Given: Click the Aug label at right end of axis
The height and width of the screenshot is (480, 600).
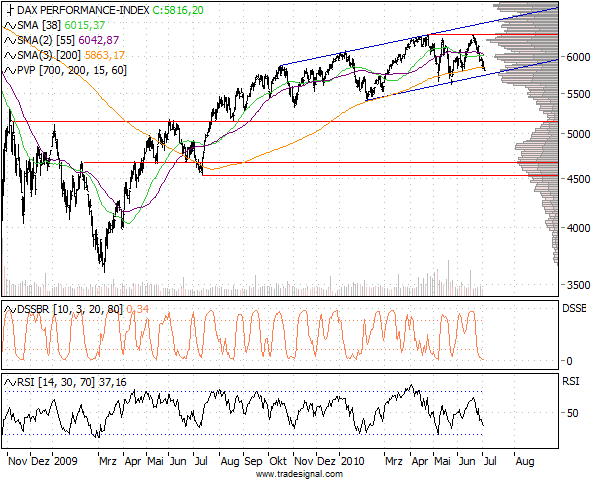Looking at the screenshot, I should click(x=523, y=463).
